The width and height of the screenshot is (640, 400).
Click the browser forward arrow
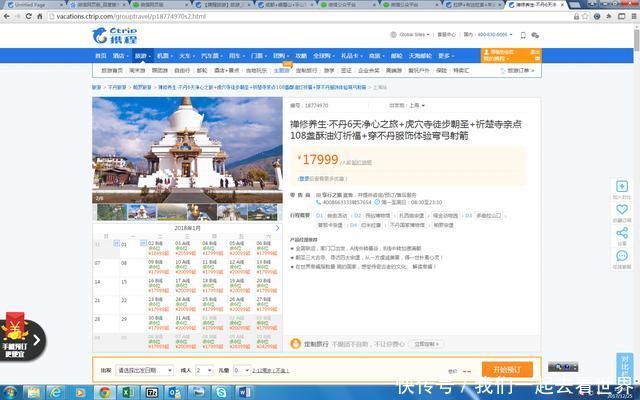tap(18, 16)
